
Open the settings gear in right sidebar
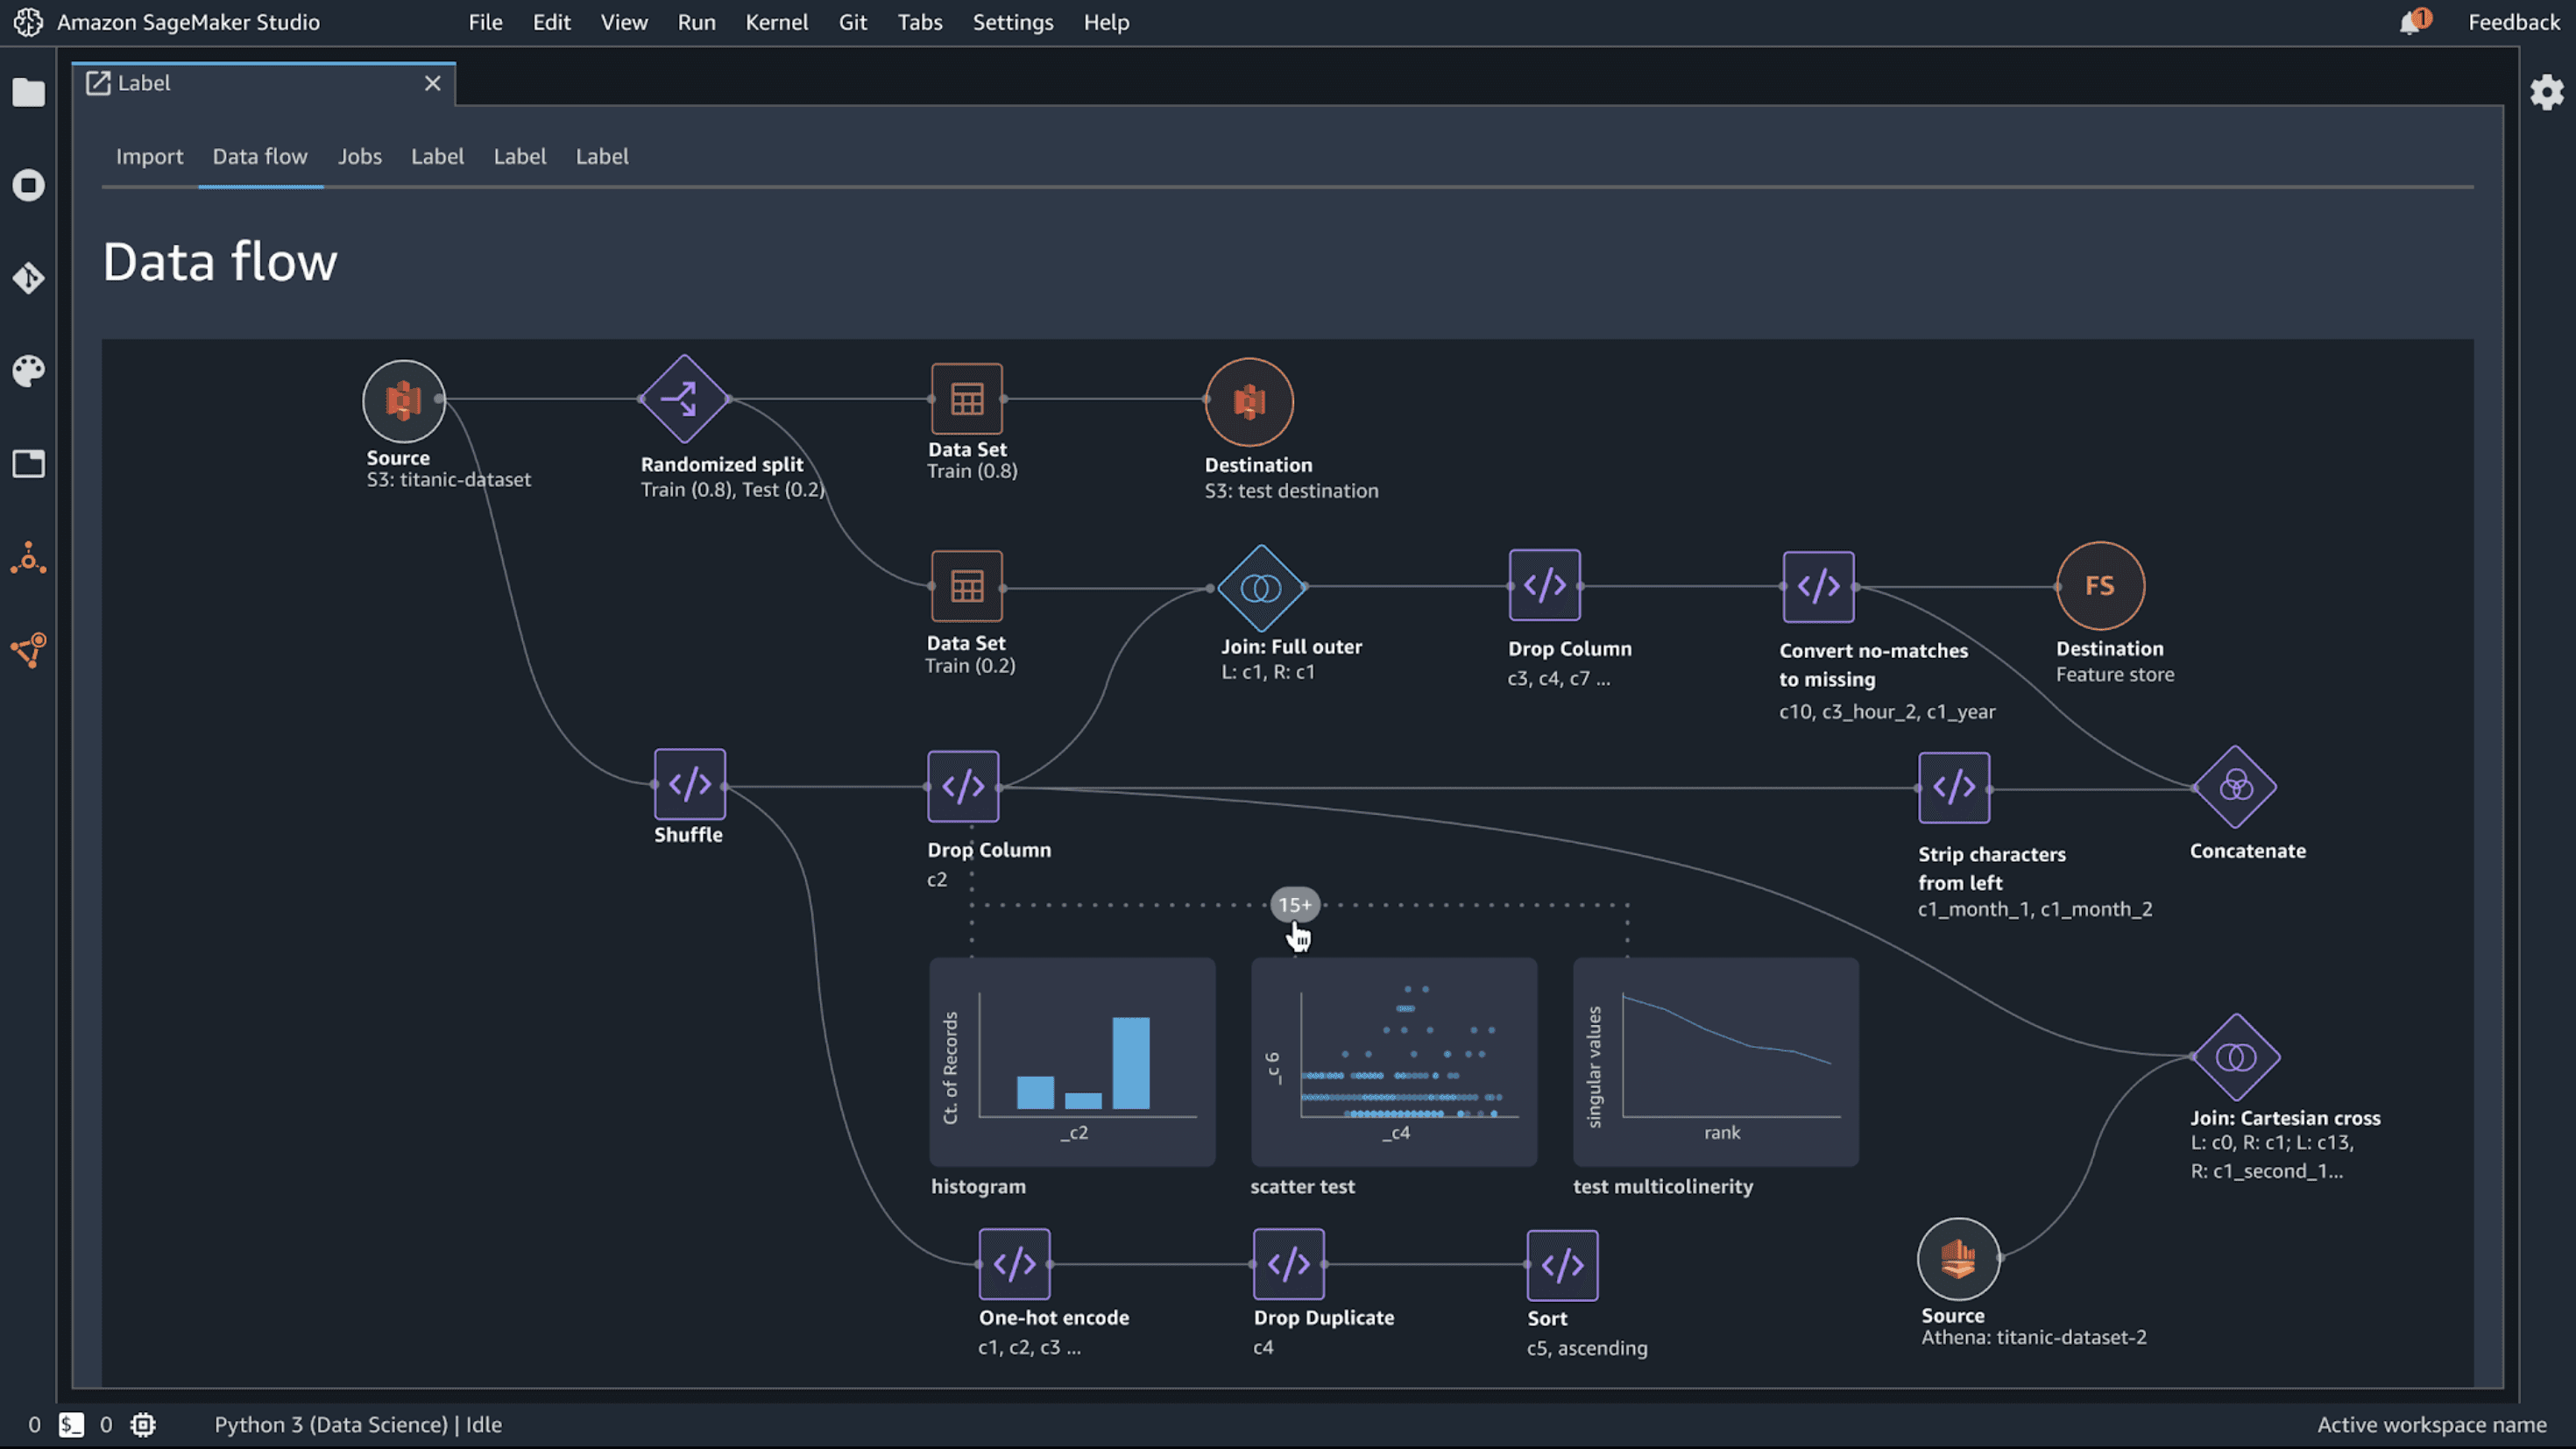coord(2546,93)
